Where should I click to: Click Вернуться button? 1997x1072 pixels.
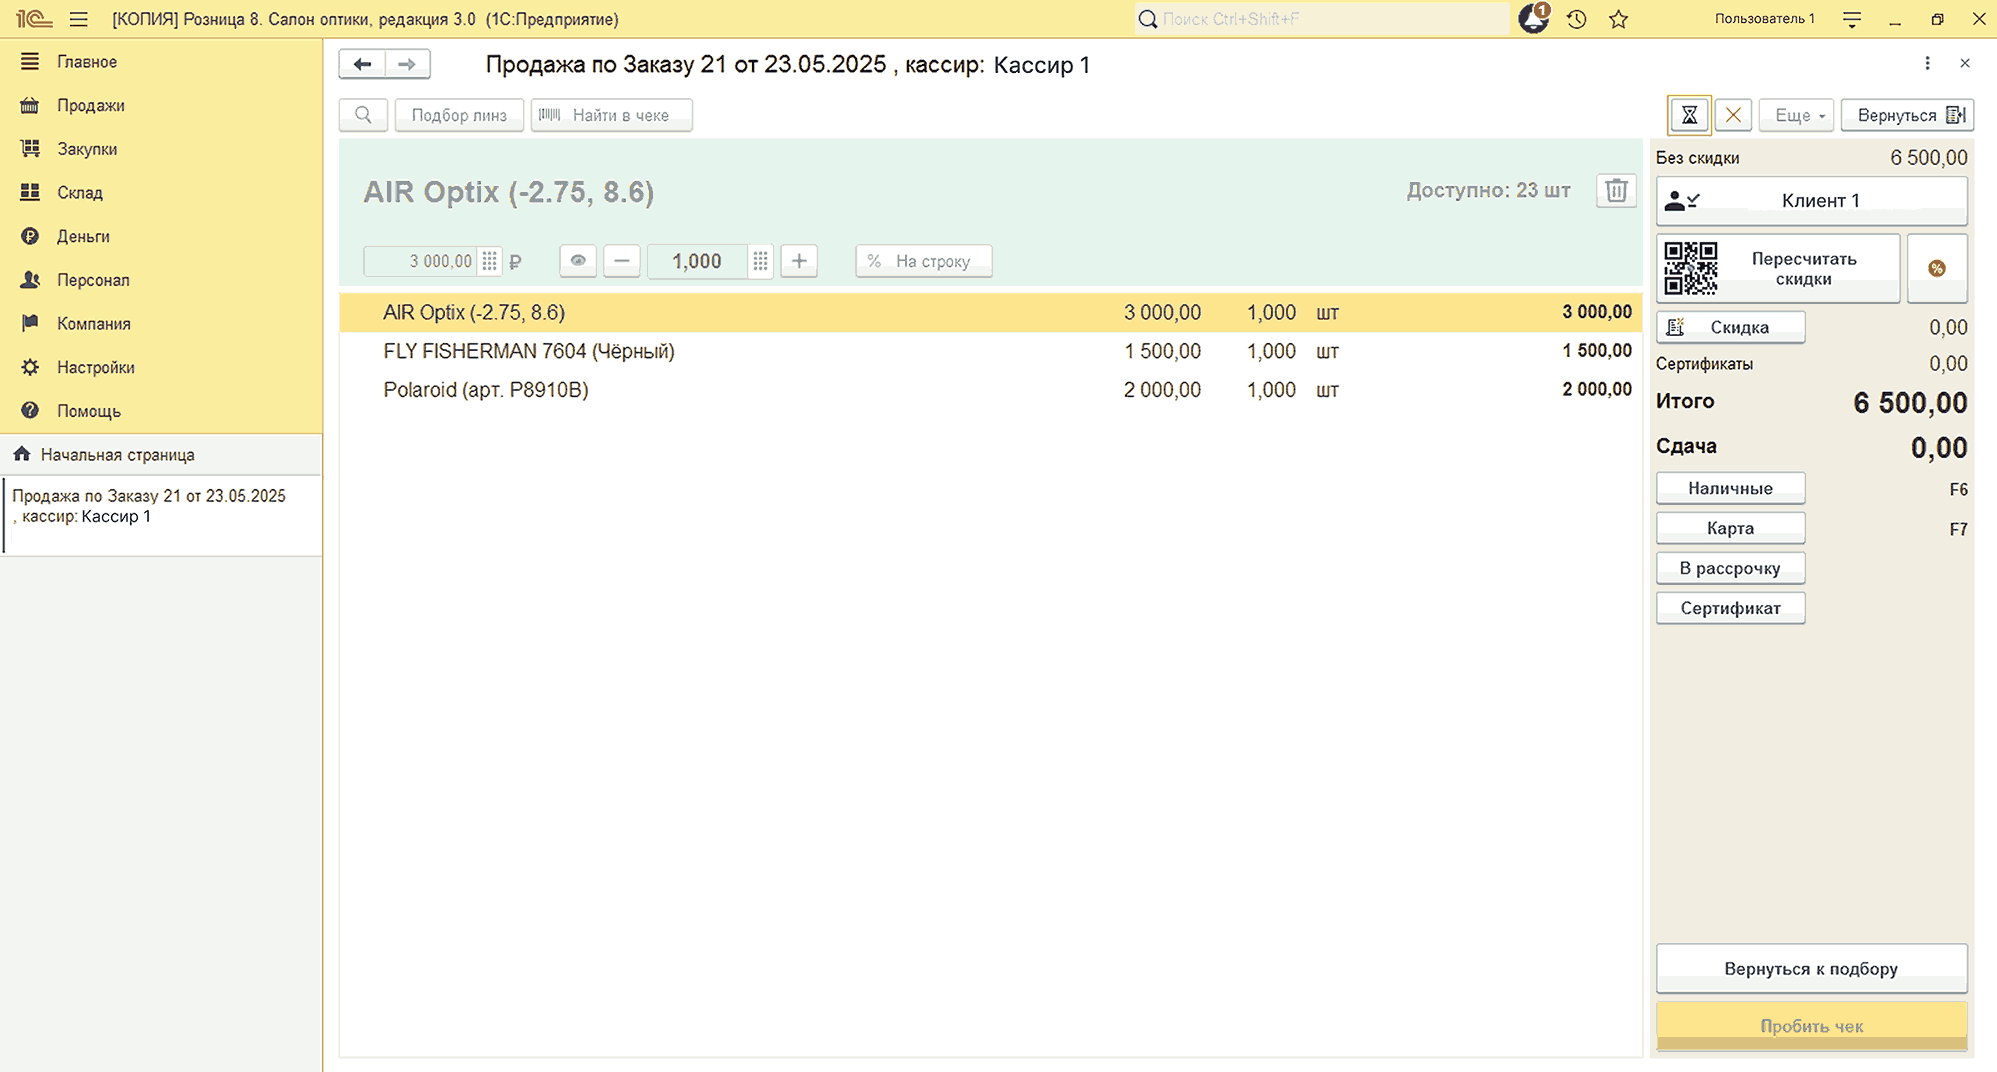(x=1907, y=115)
